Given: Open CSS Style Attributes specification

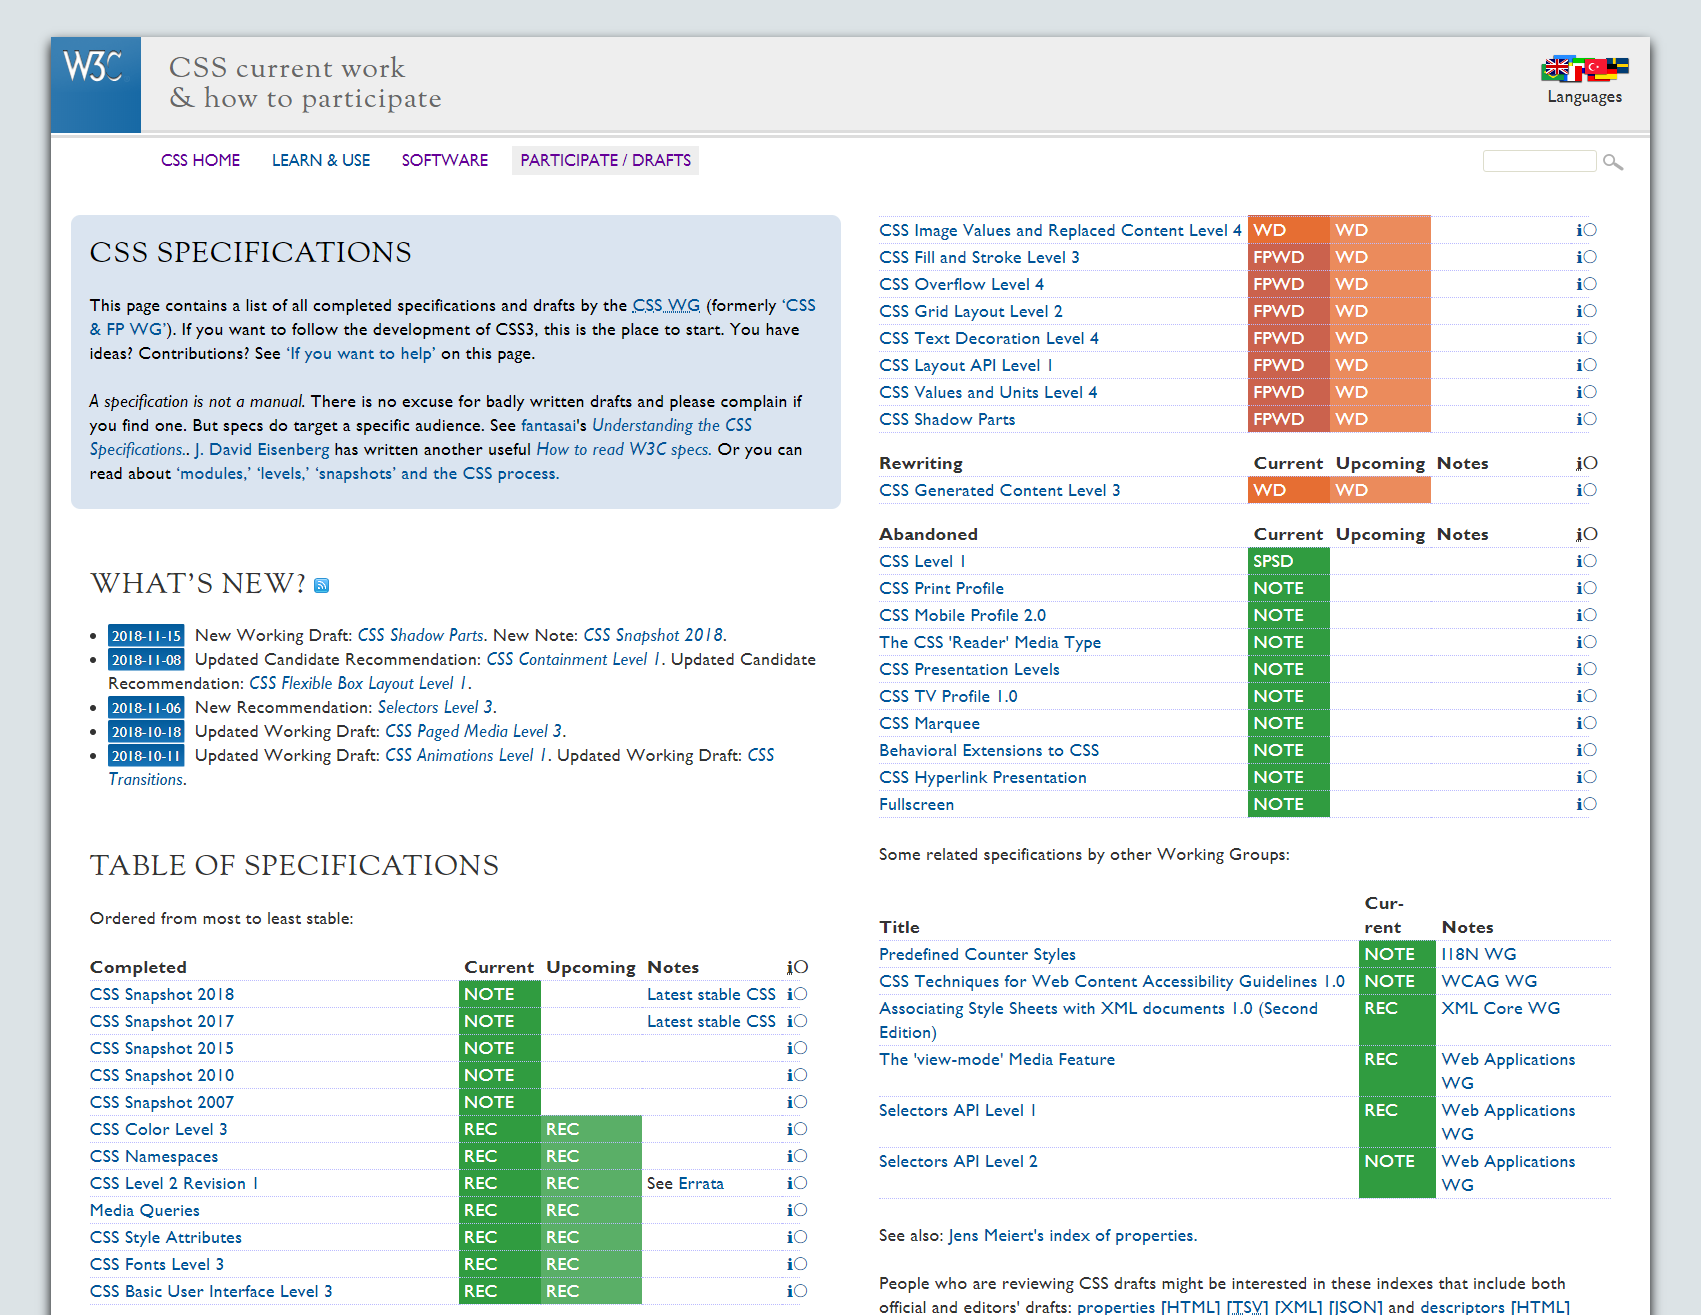Looking at the screenshot, I should click(x=166, y=1237).
